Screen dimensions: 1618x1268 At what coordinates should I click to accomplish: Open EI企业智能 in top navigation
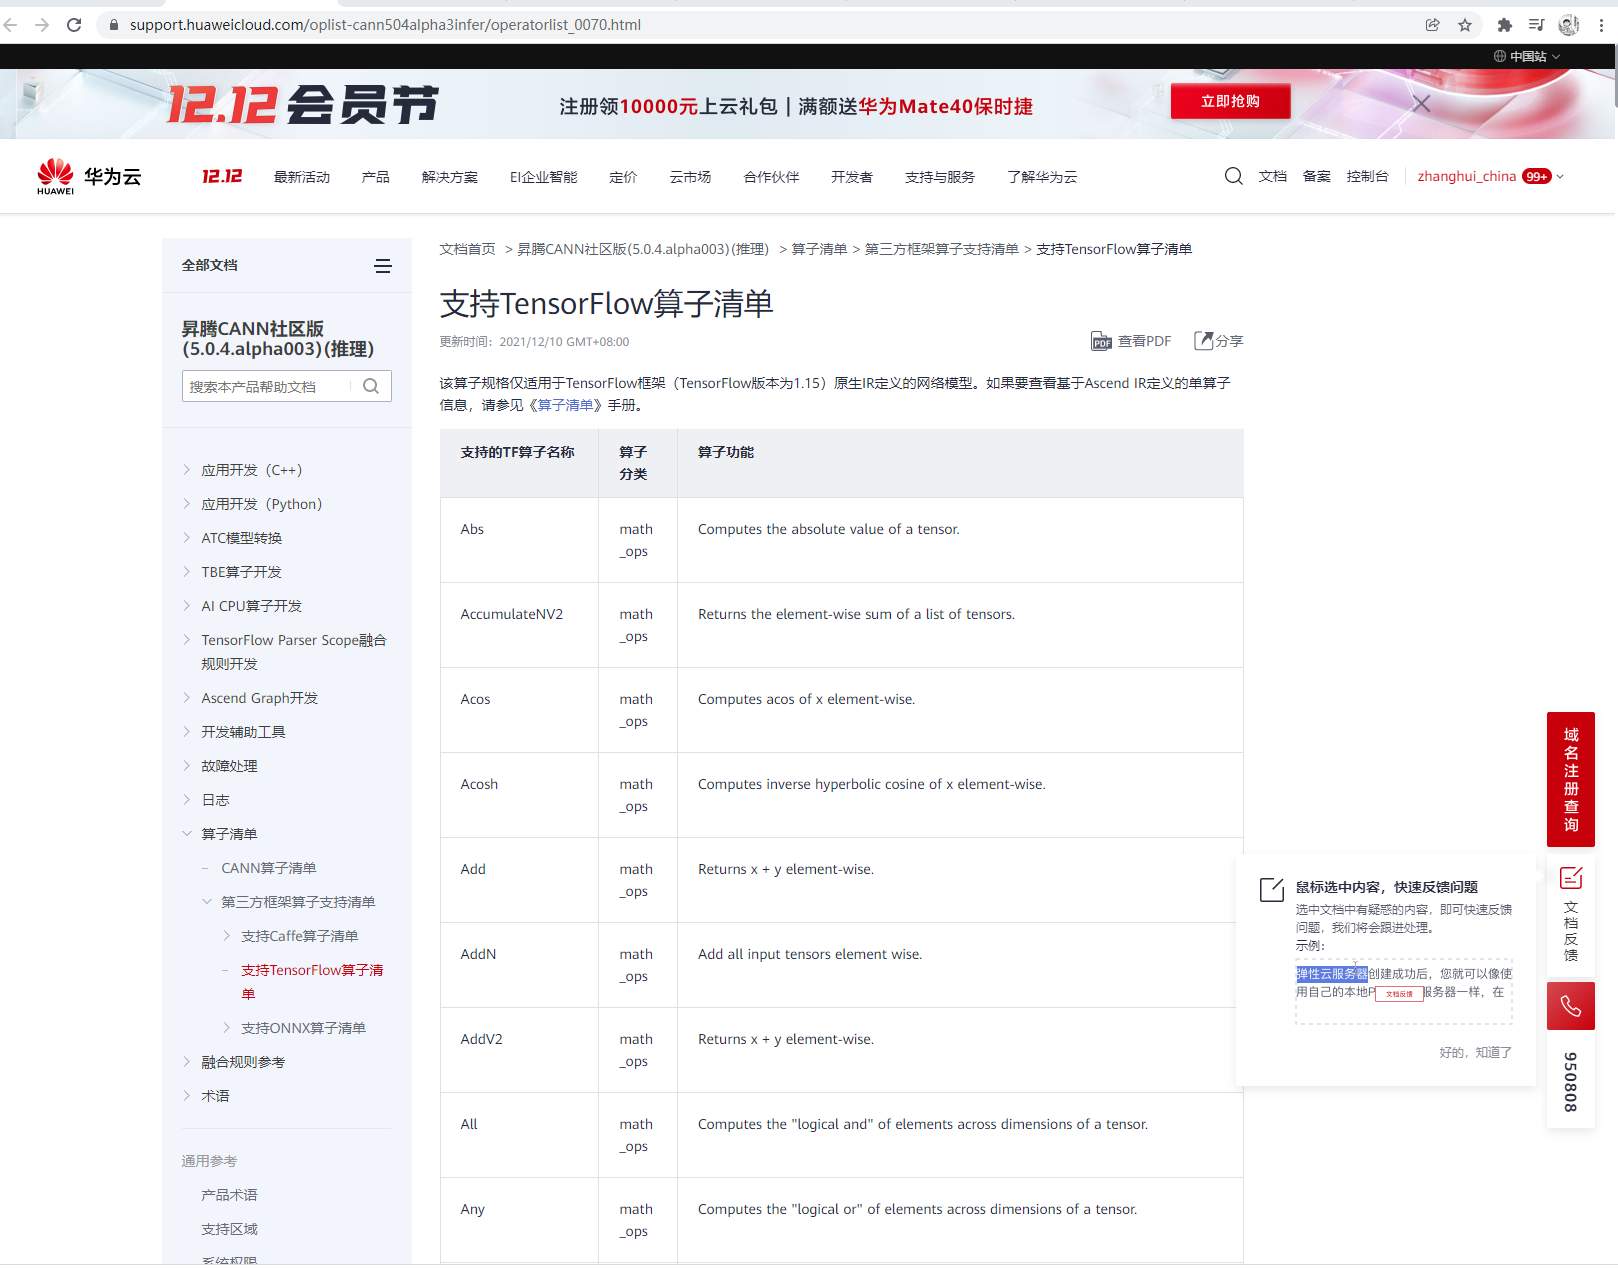(544, 177)
